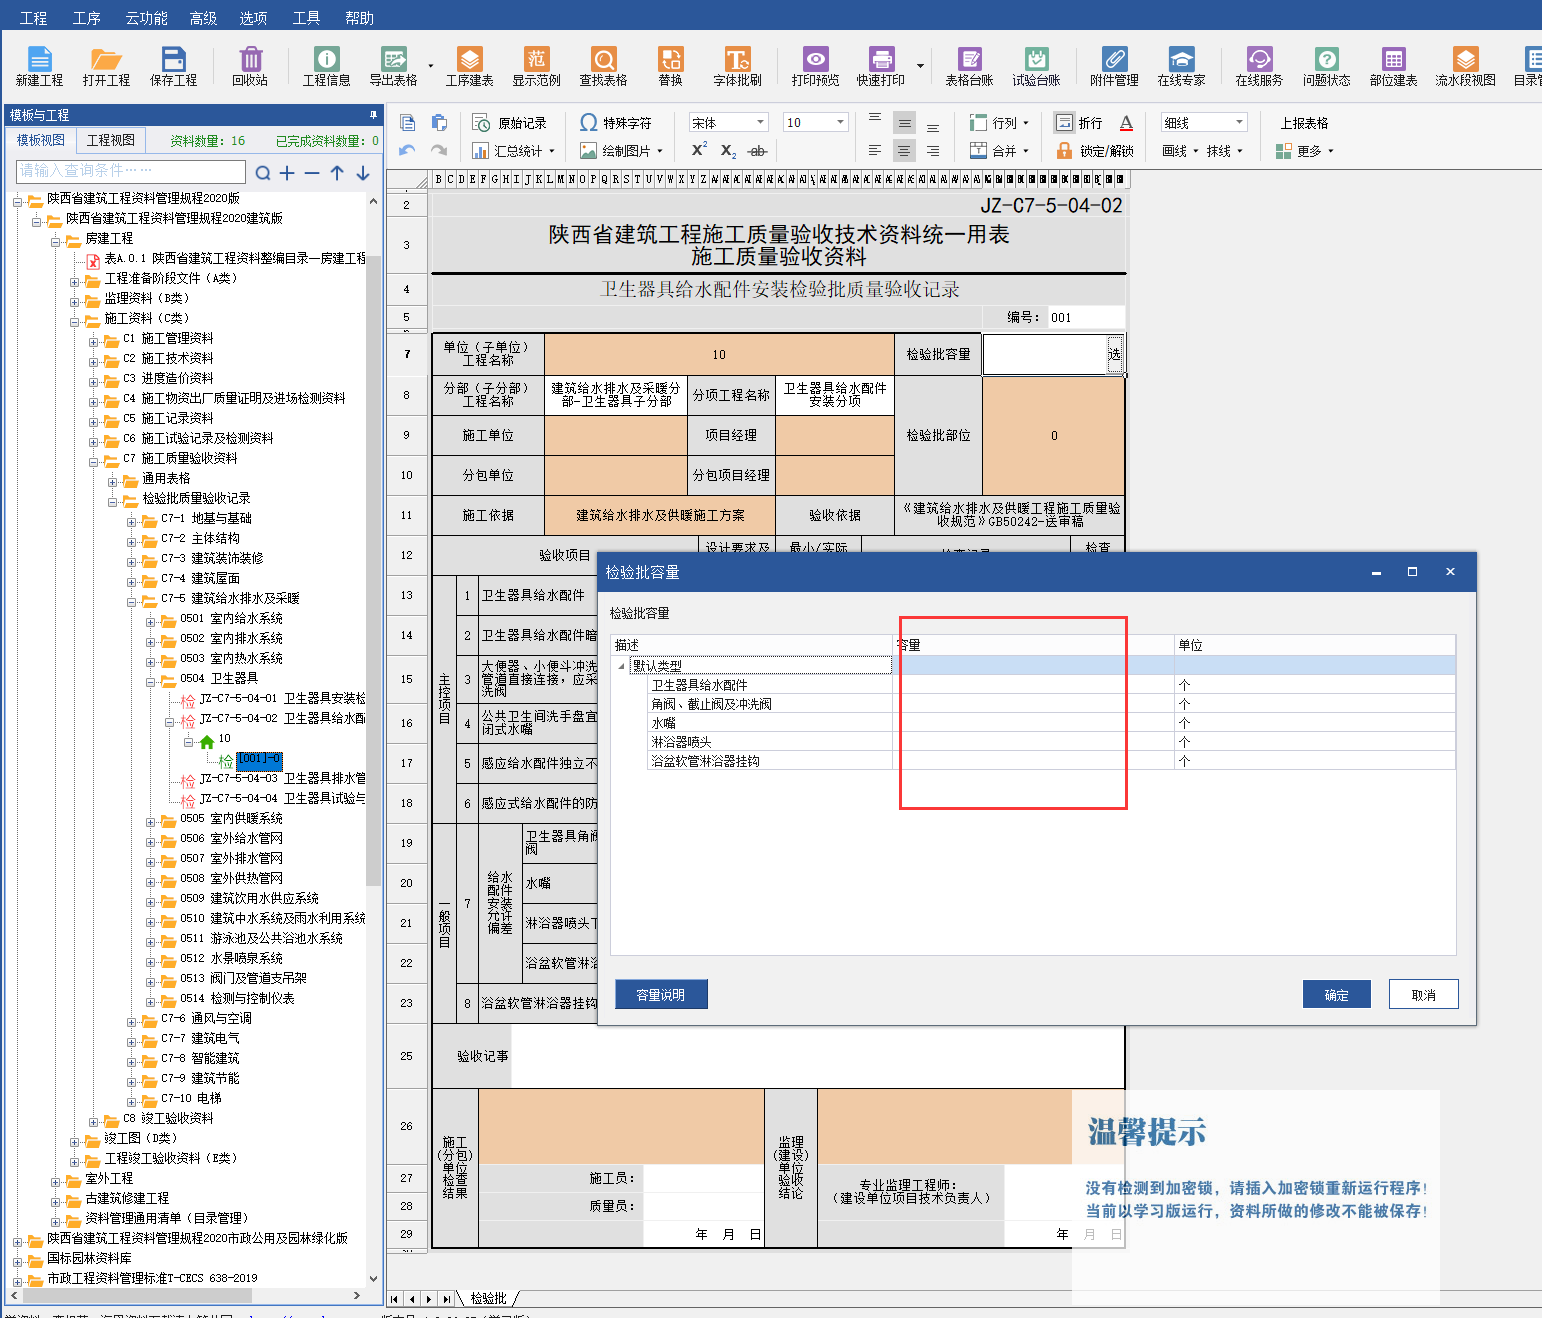
Task: Open 打开工程 folder icon
Action: click(106, 66)
